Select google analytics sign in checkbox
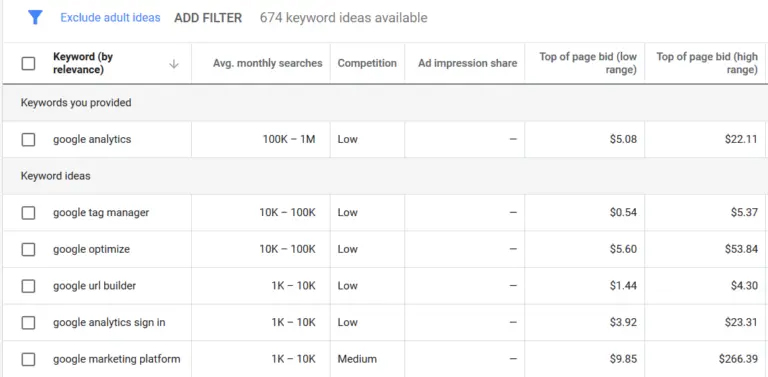This screenshot has height=377, width=768. 28,323
